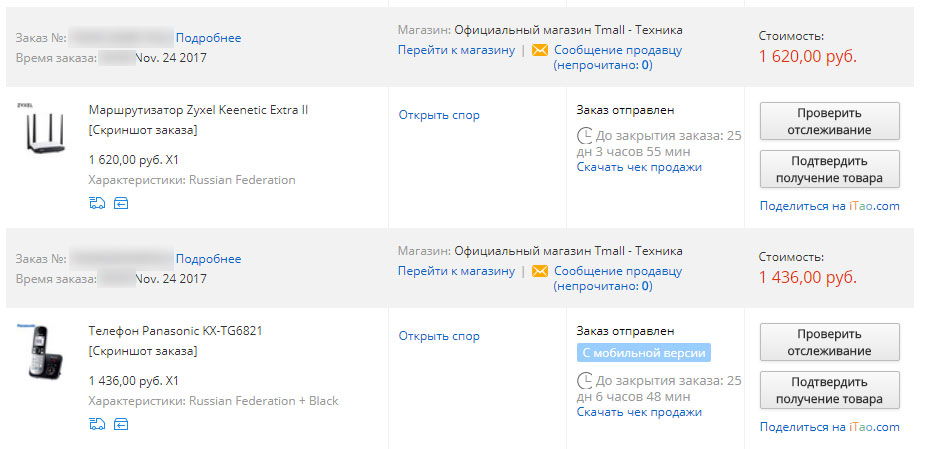Confirm receipt of the Panasonic phone
This screenshot has width=925, height=449.
point(829,390)
